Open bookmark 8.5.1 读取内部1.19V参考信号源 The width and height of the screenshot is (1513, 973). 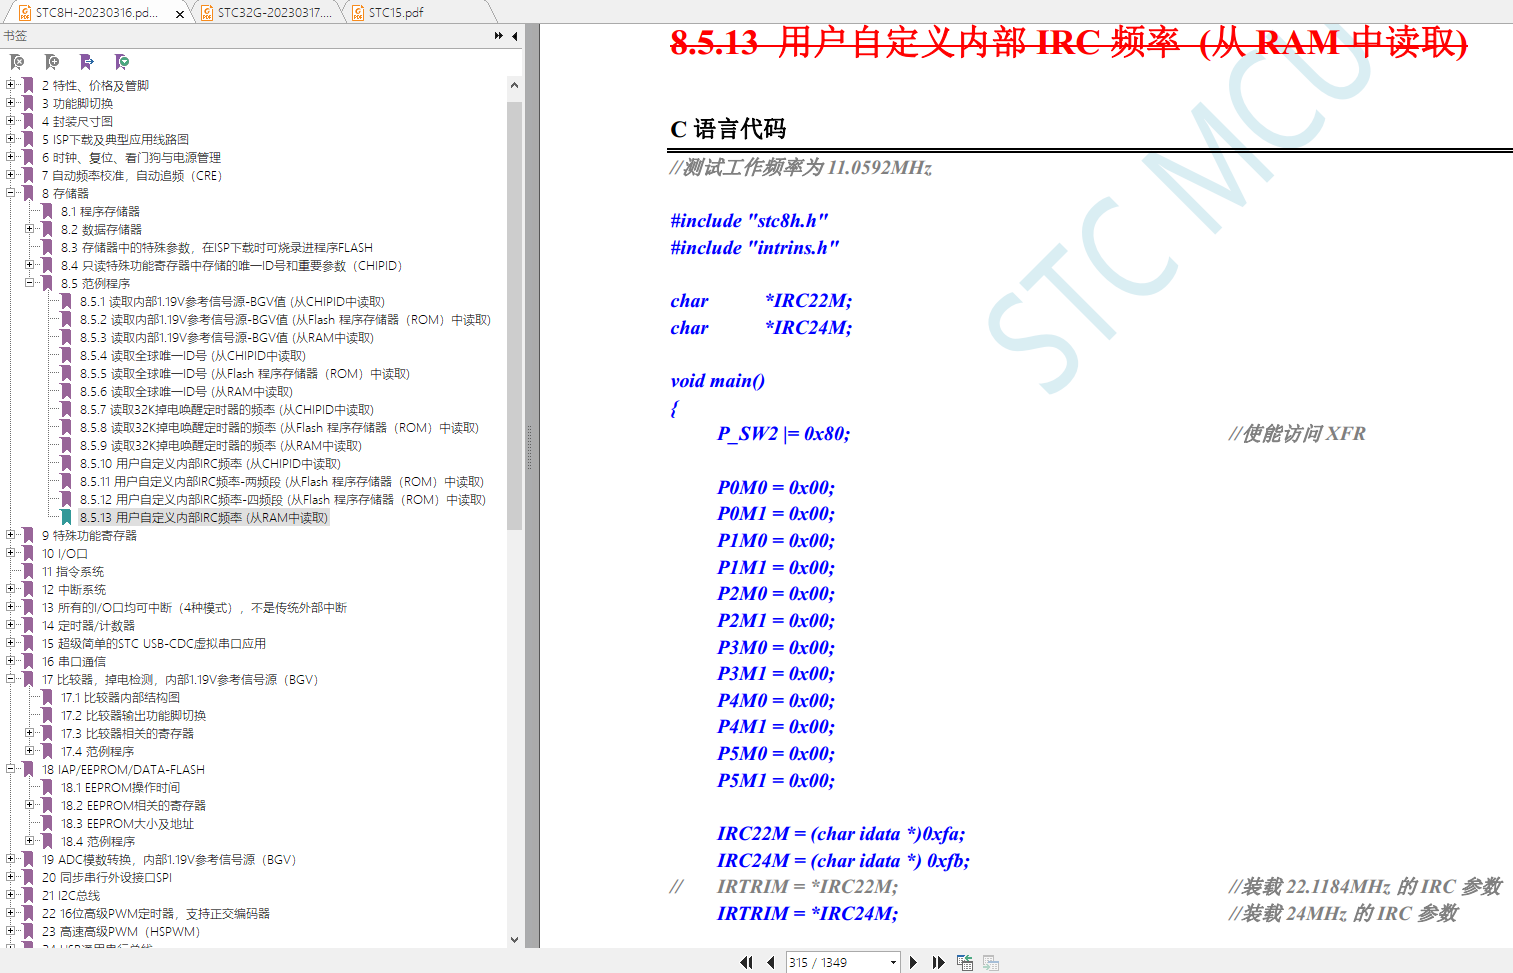(x=232, y=301)
